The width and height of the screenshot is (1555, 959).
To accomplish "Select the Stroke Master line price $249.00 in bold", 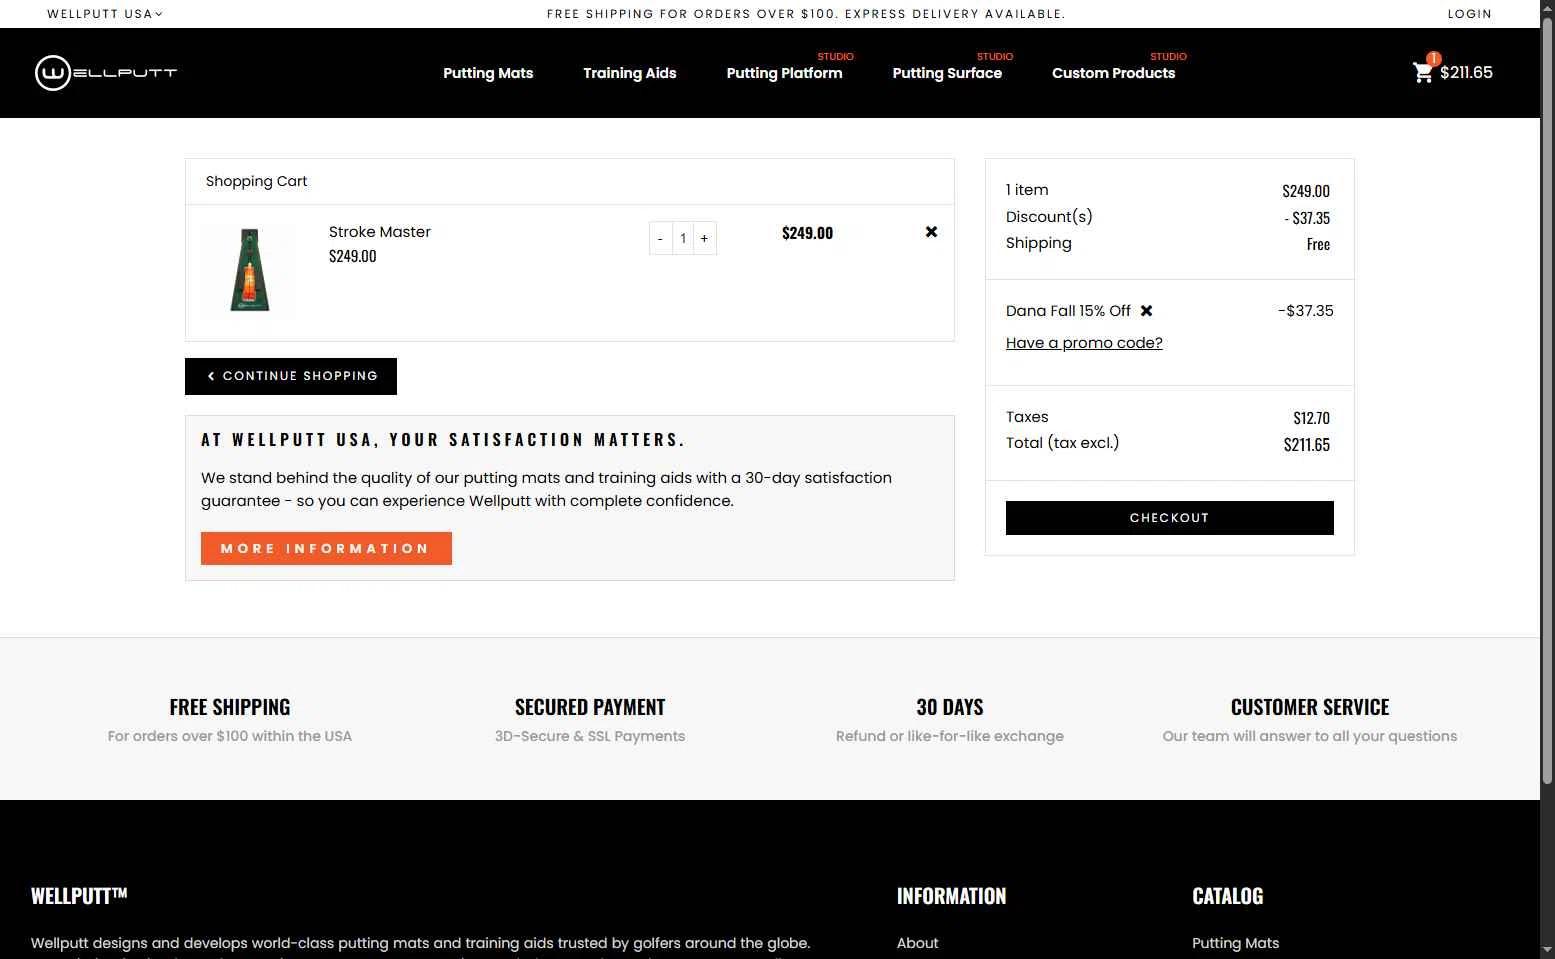I will [x=807, y=233].
